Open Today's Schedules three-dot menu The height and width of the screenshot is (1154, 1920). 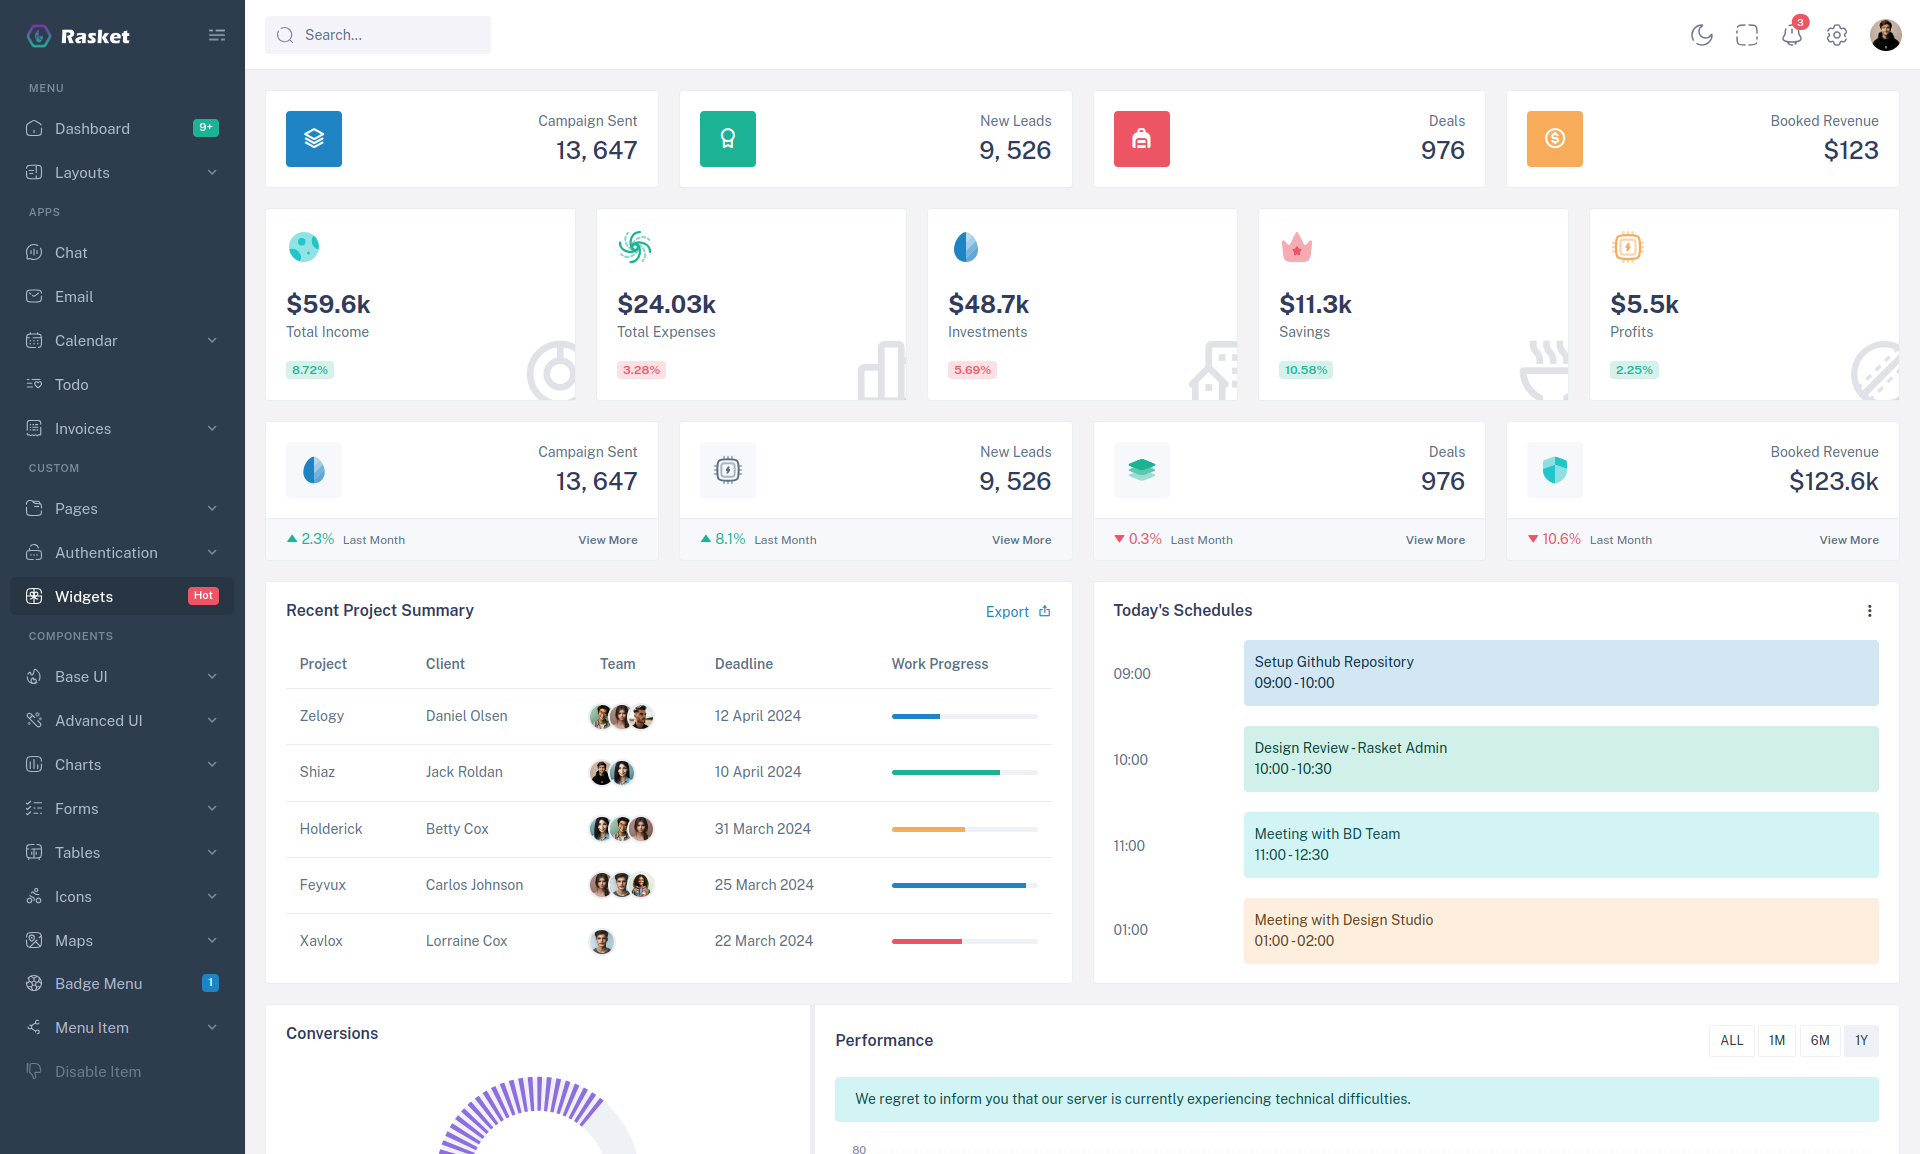(x=1869, y=611)
